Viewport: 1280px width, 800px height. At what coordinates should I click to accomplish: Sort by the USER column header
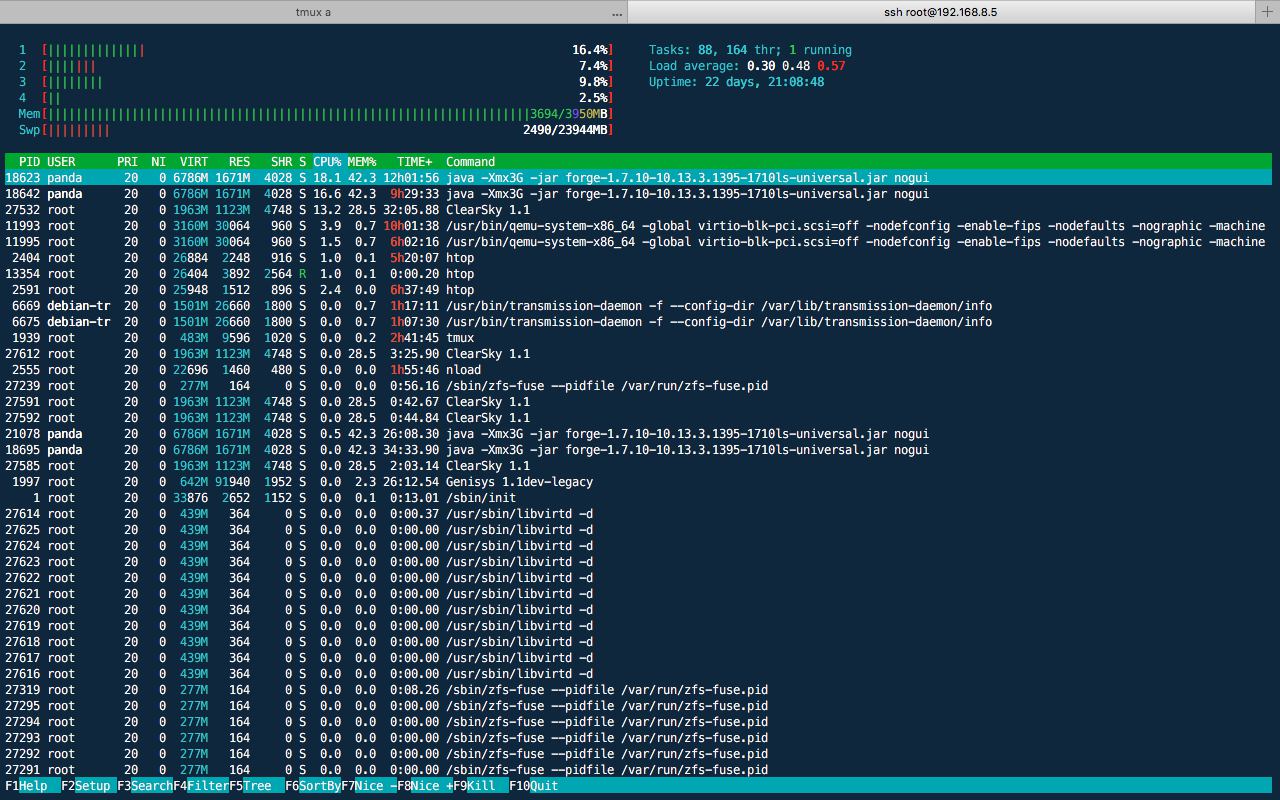point(61,162)
